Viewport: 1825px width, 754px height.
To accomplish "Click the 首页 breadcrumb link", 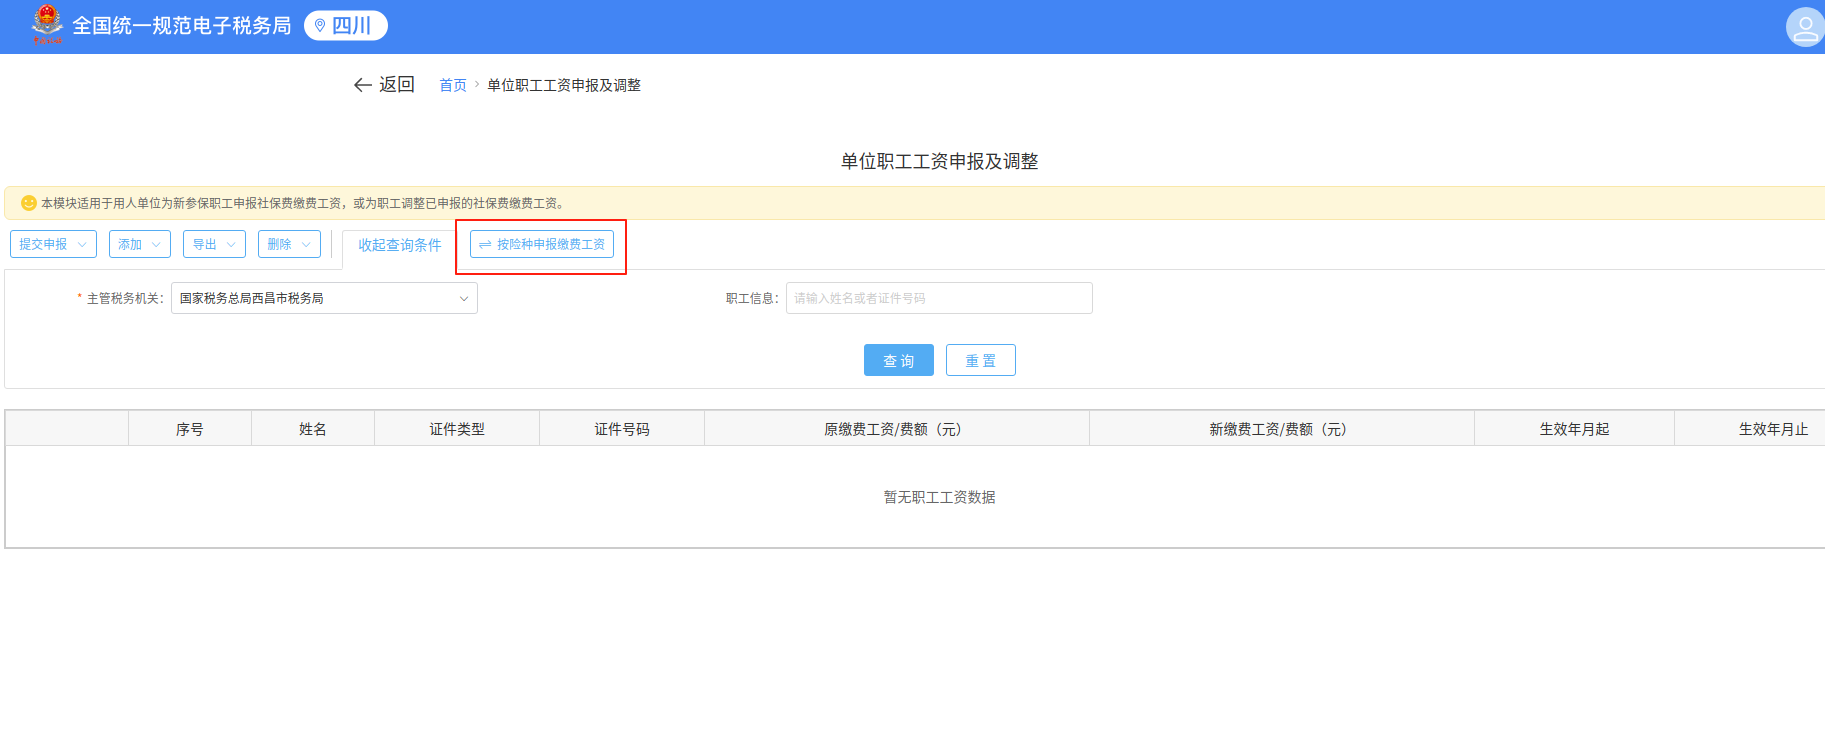I will 453,85.
